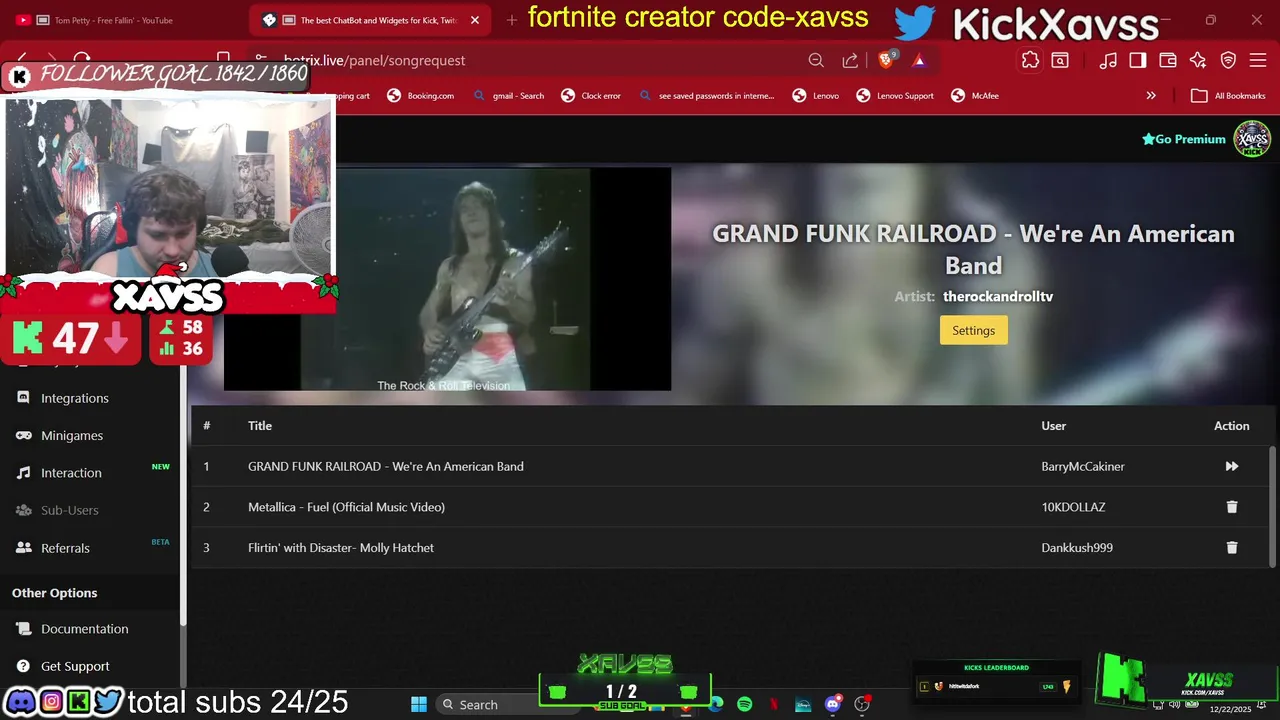Open the saved passwords bookmark
This screenshot has height=720, width=1280.
706,96
